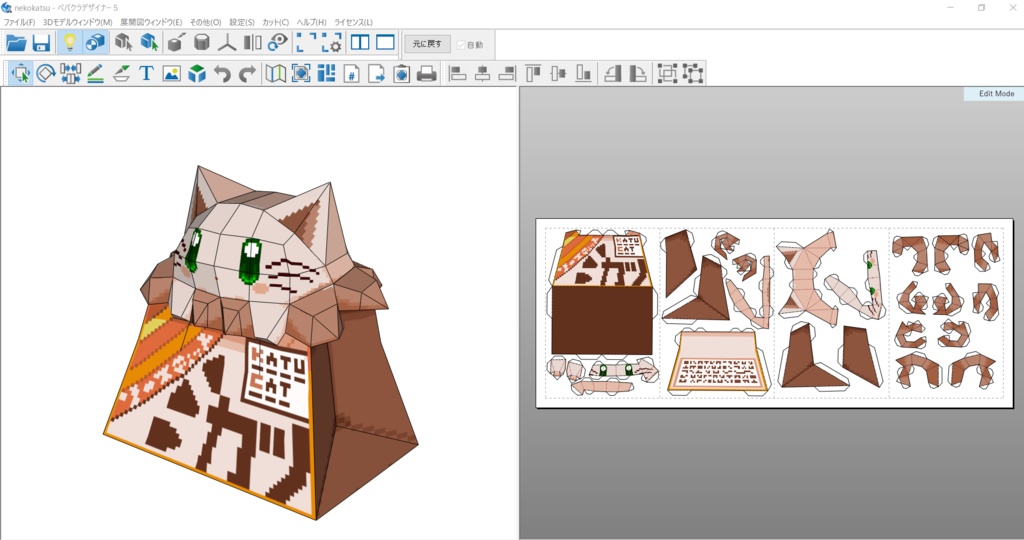Save the project using the floppy disk icon
Viewport: 1024px width, 540px height.
41,43
